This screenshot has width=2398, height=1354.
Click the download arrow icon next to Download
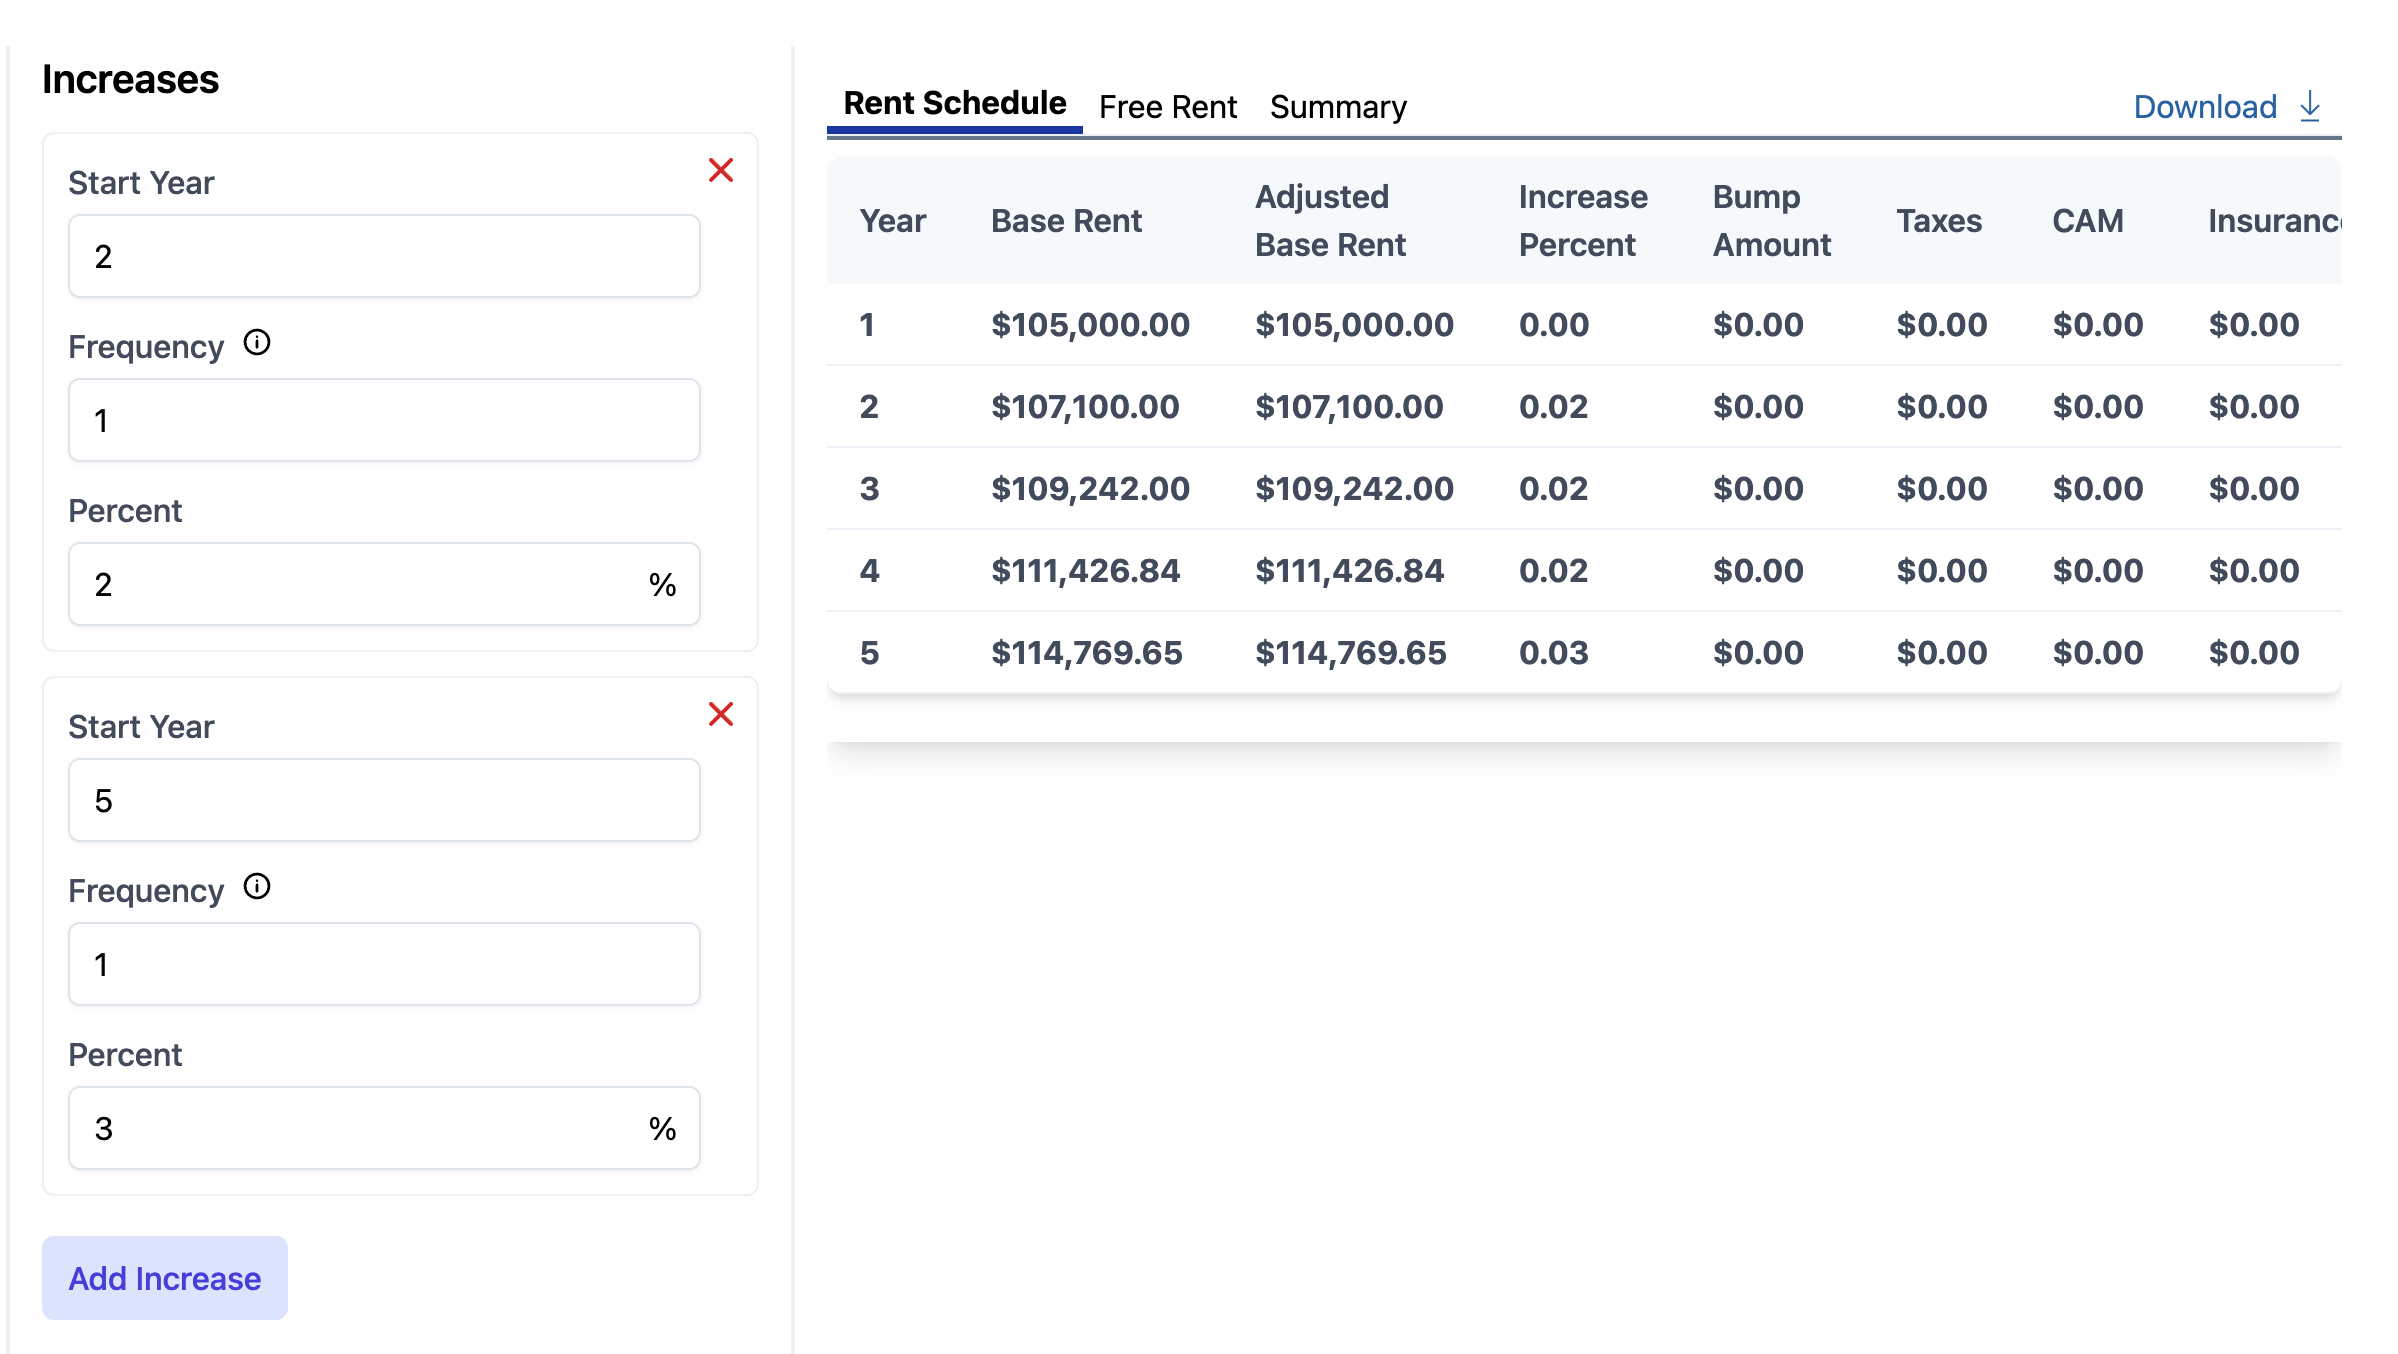2310,105
